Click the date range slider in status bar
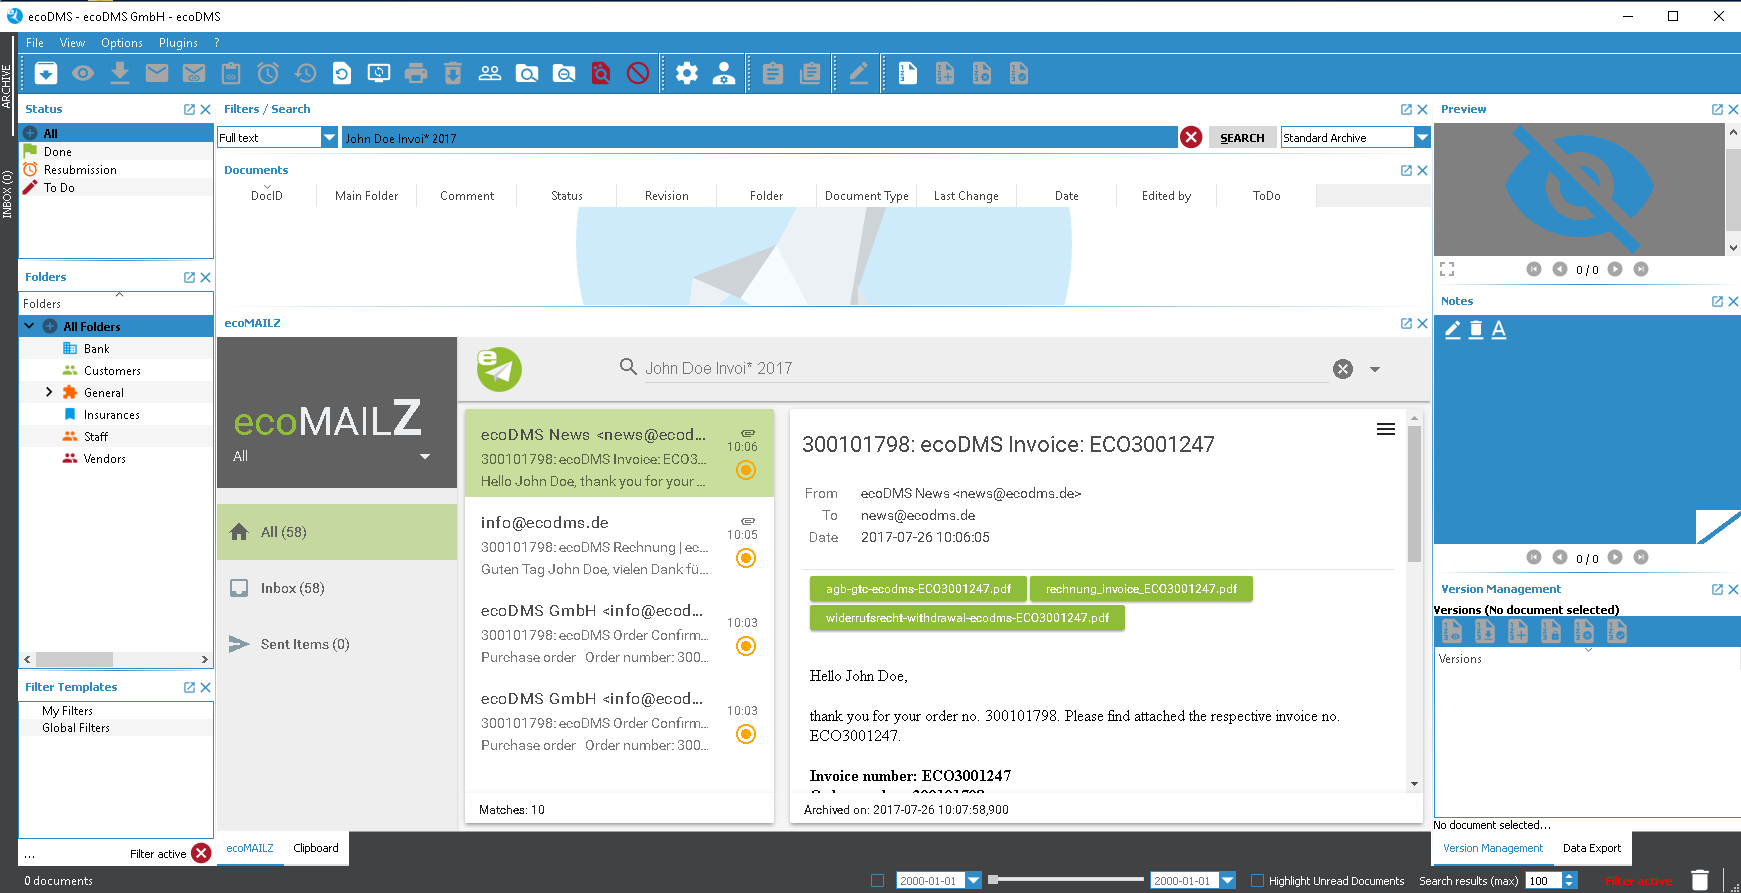This screenshot has height=893, width=1741. click(1065, 880)
